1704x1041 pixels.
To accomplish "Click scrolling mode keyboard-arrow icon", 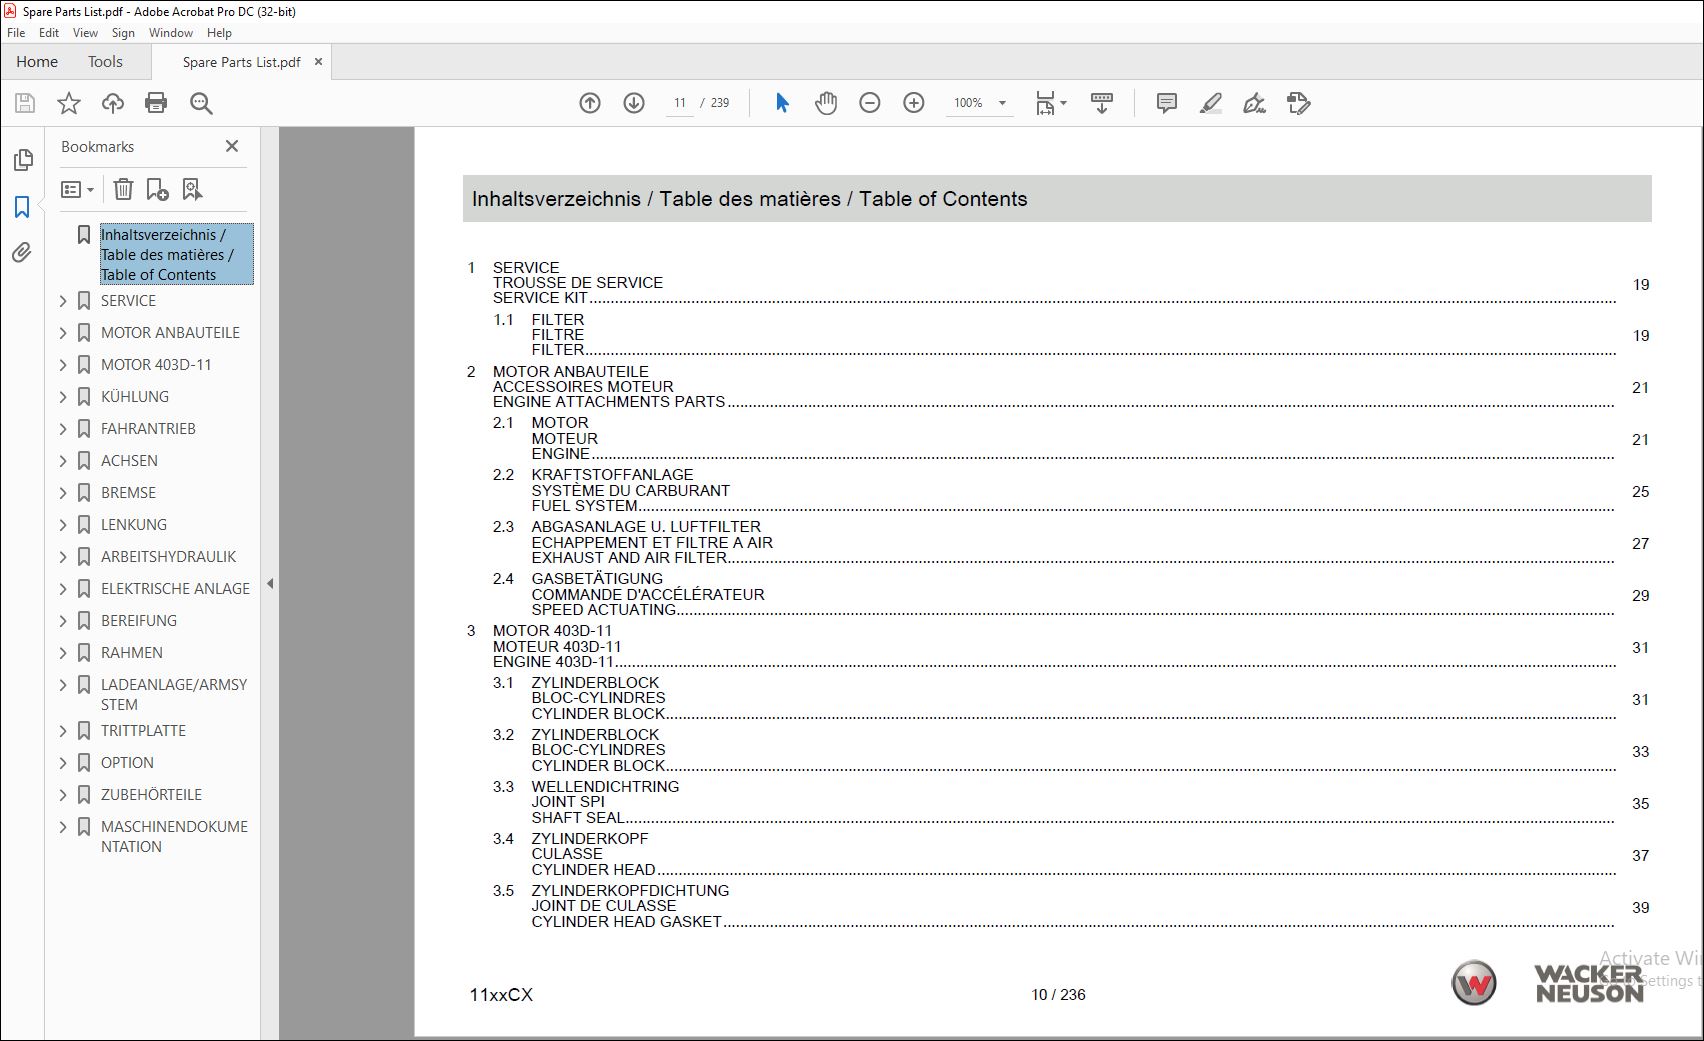I will pyautogui.click(x=1102, y=103).
